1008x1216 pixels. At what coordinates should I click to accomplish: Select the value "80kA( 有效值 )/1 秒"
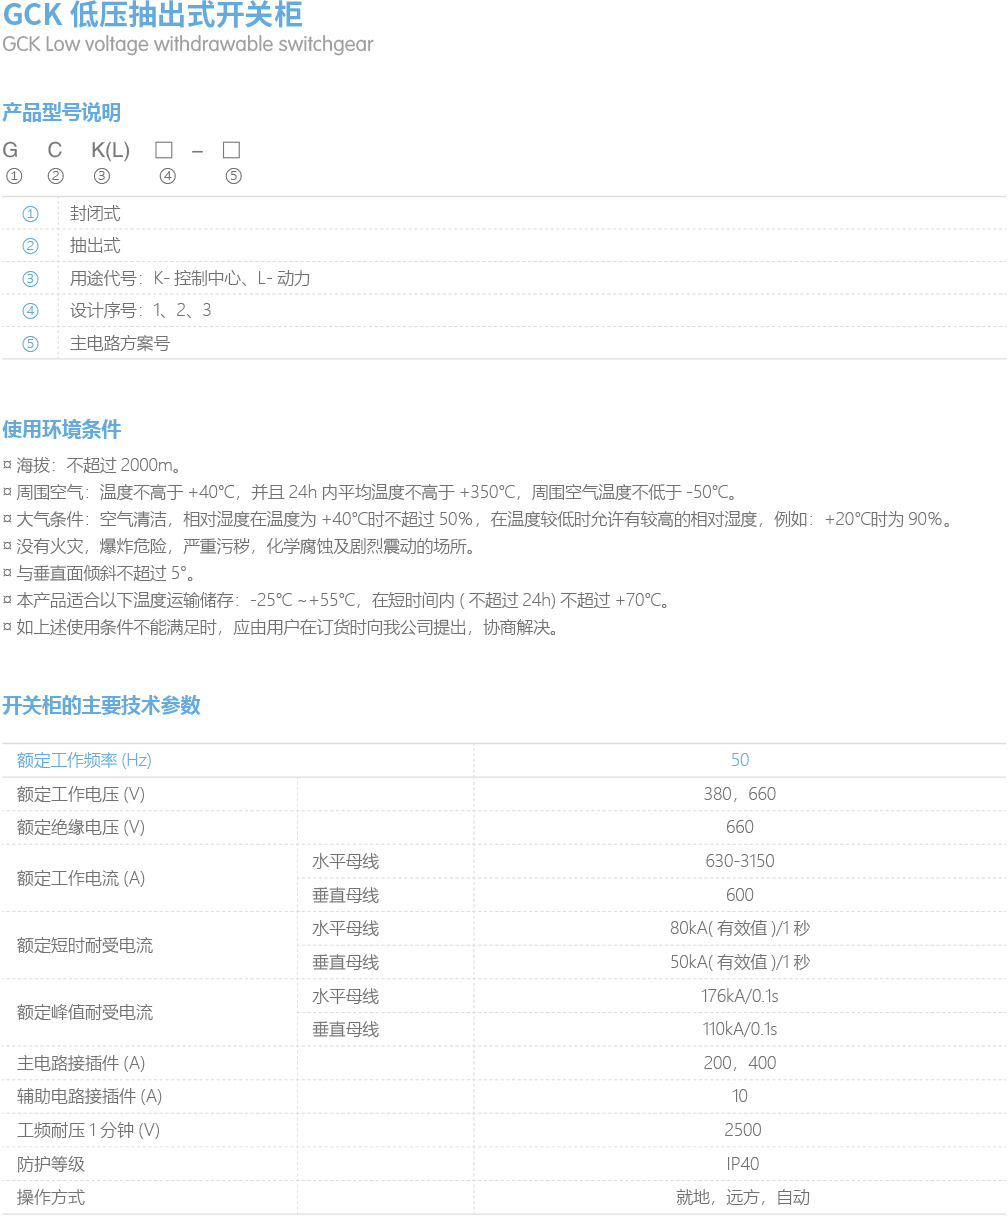[740, 928]
